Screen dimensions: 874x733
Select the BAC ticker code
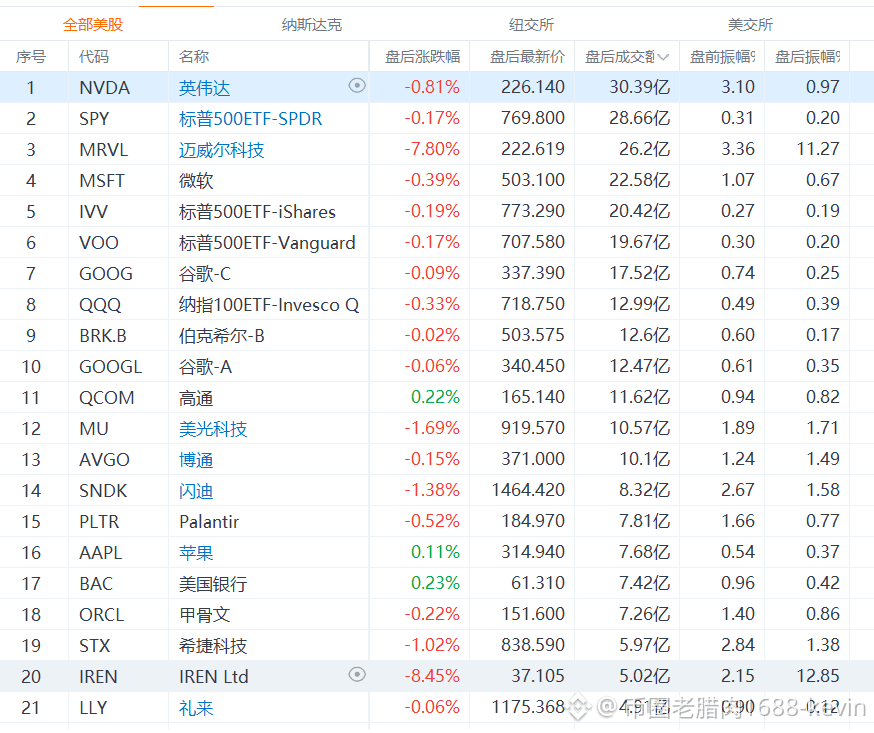96,584
